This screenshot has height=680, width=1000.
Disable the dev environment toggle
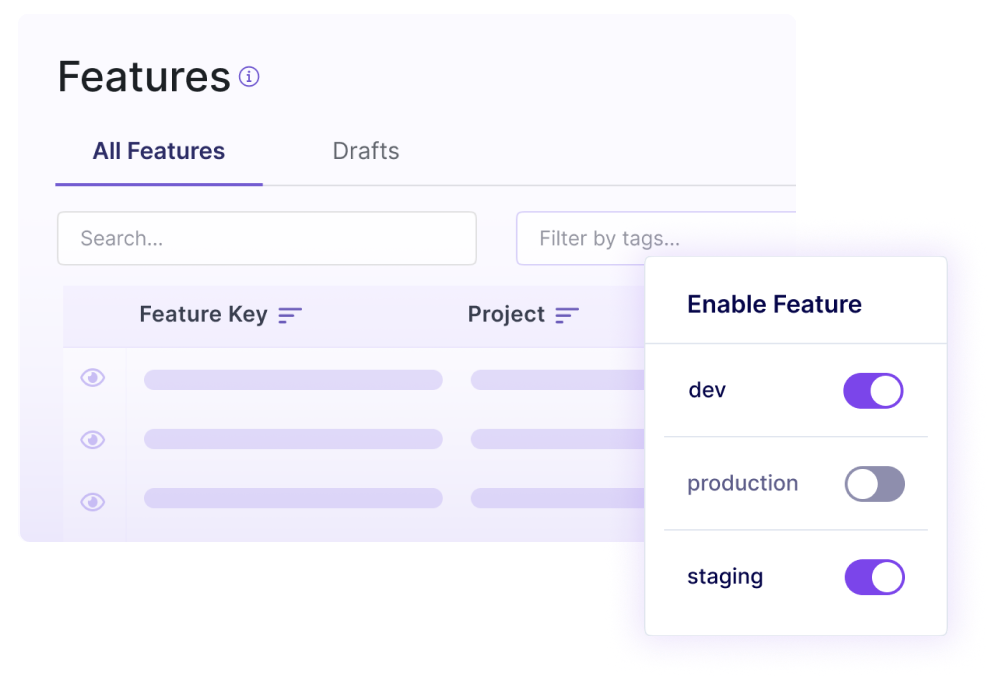pos(873,390)
